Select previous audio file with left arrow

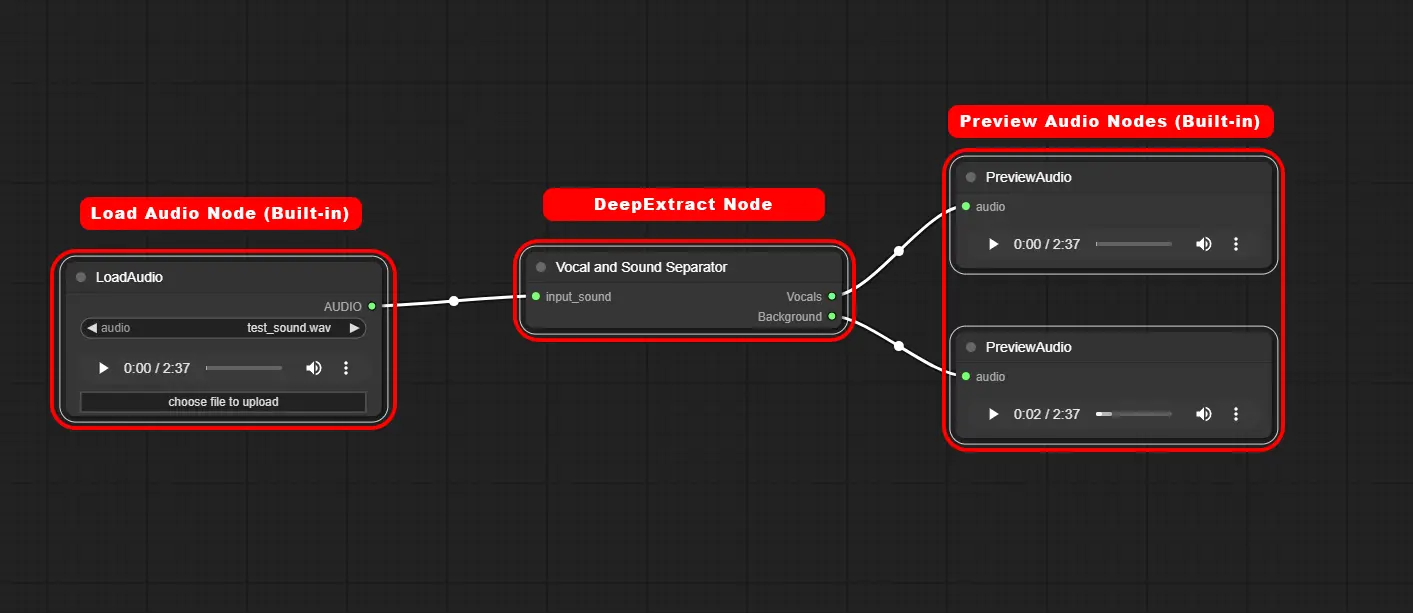(92, 328)
